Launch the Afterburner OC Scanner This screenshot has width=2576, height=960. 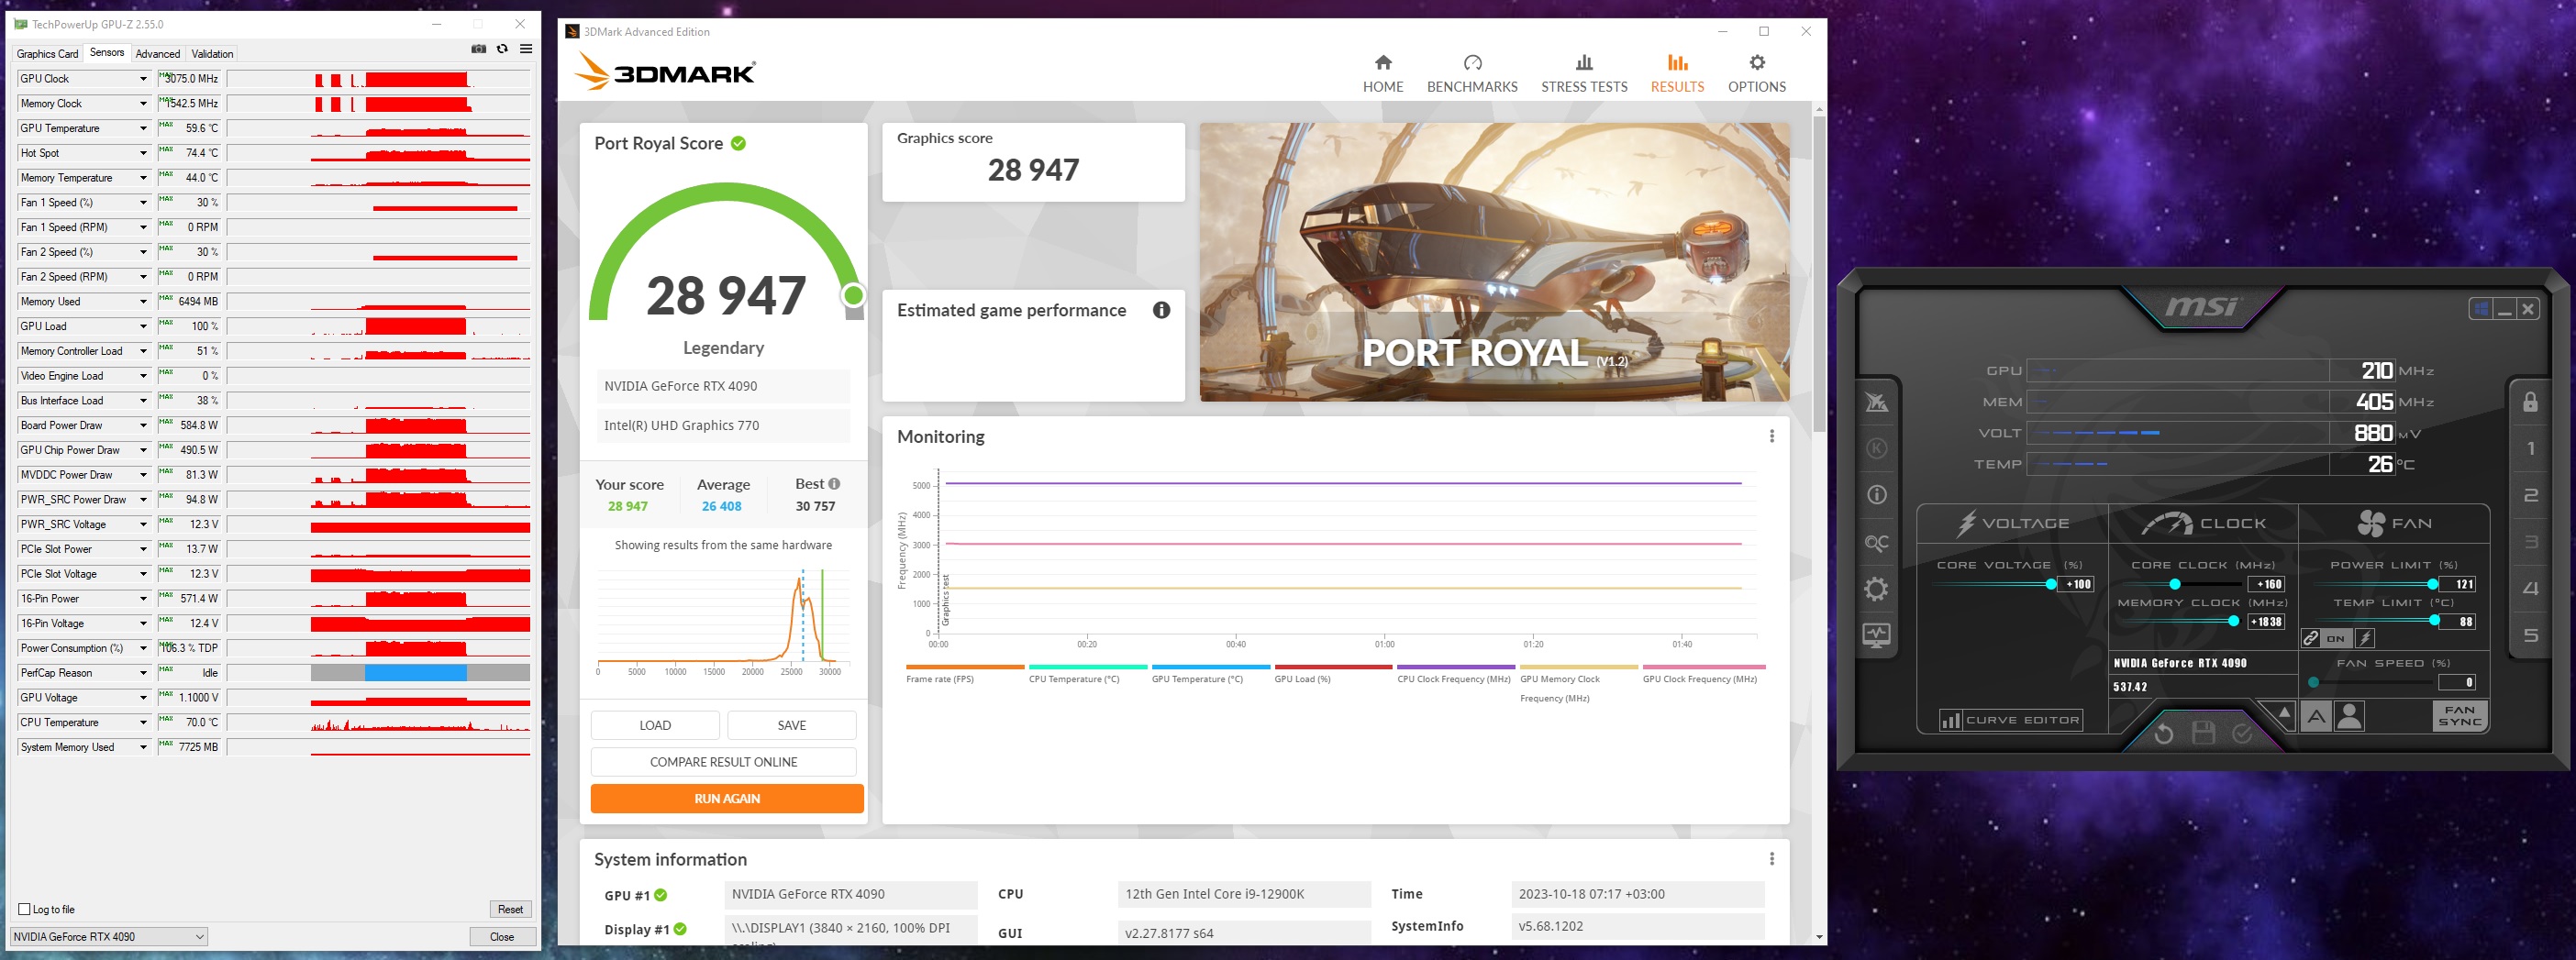[x=1877, y=543]
